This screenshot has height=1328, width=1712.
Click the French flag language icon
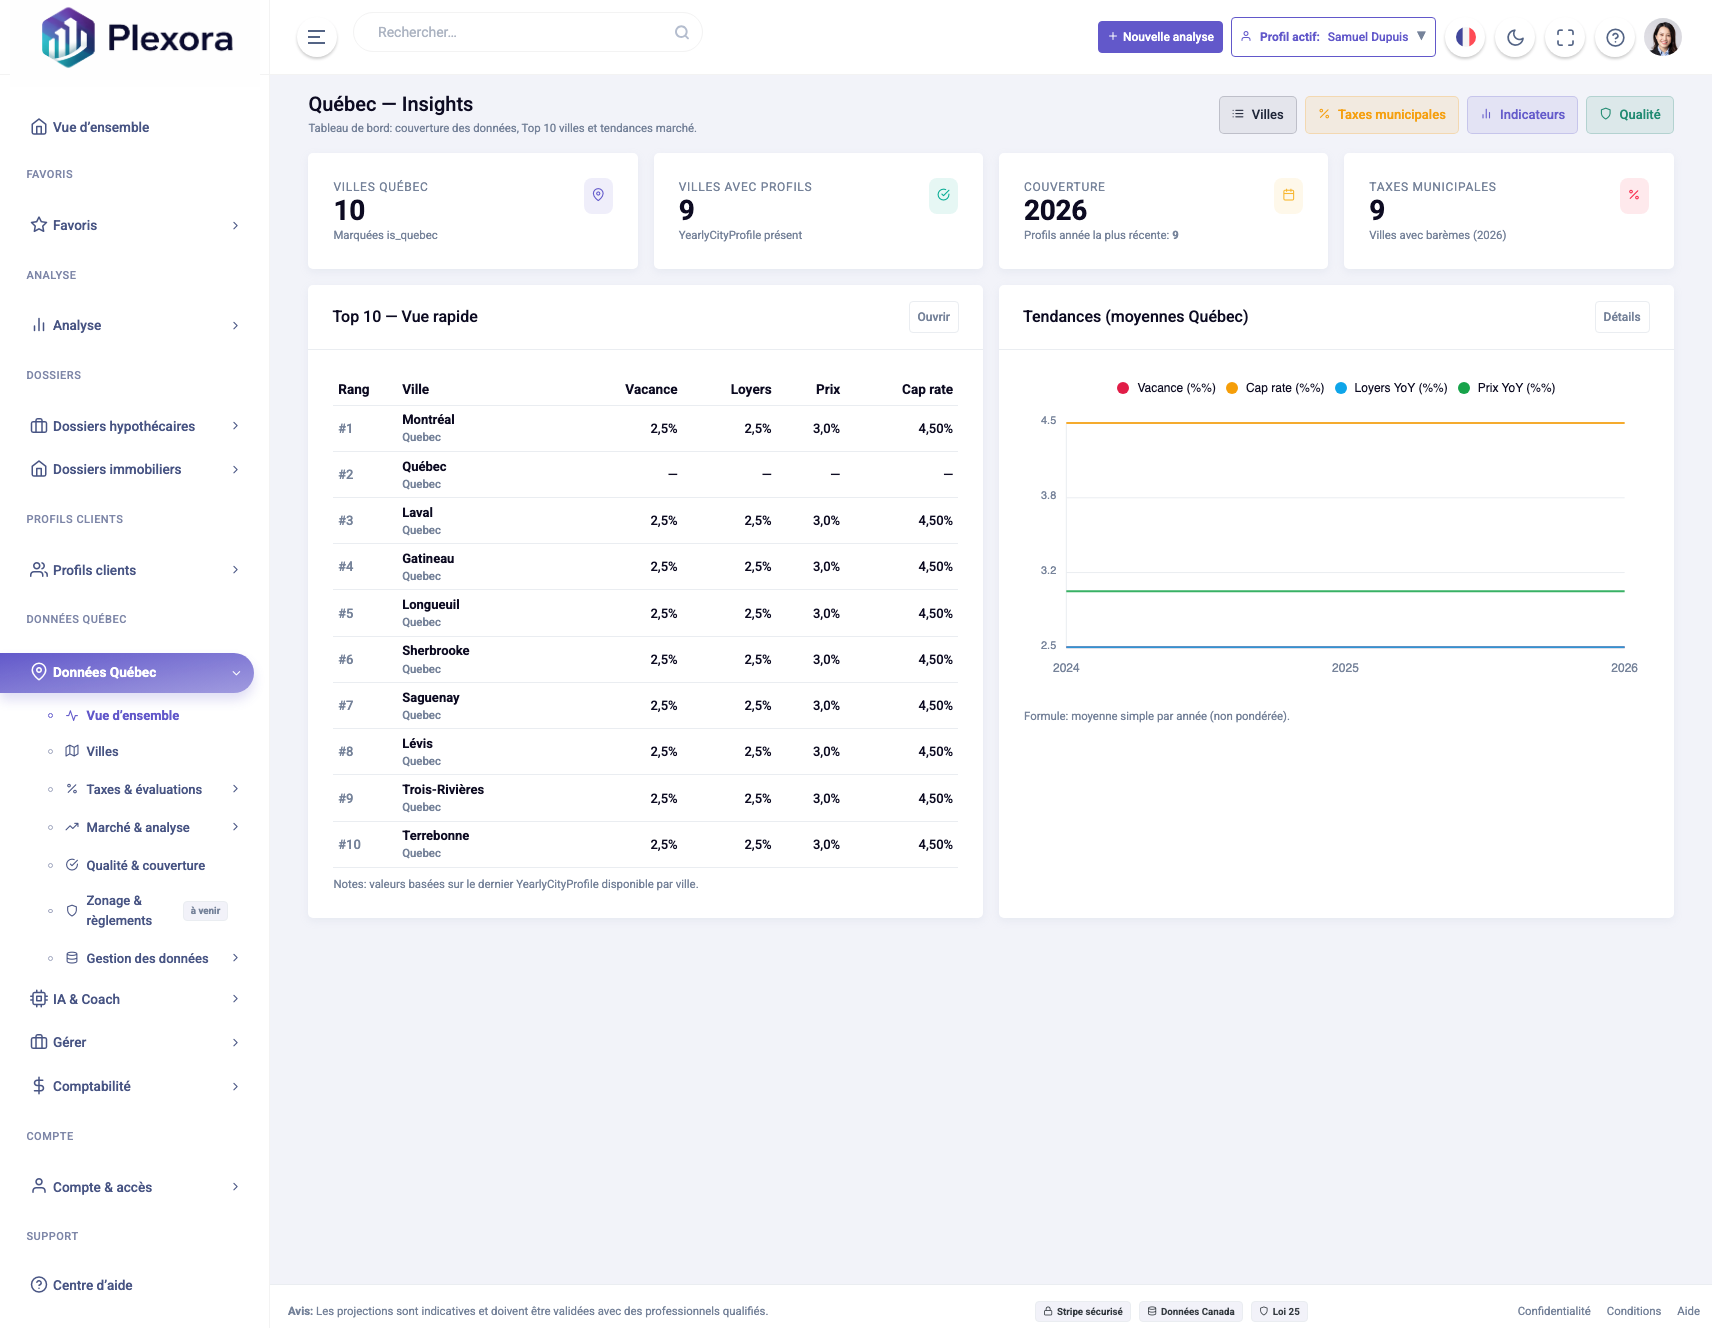[1465, 37]
